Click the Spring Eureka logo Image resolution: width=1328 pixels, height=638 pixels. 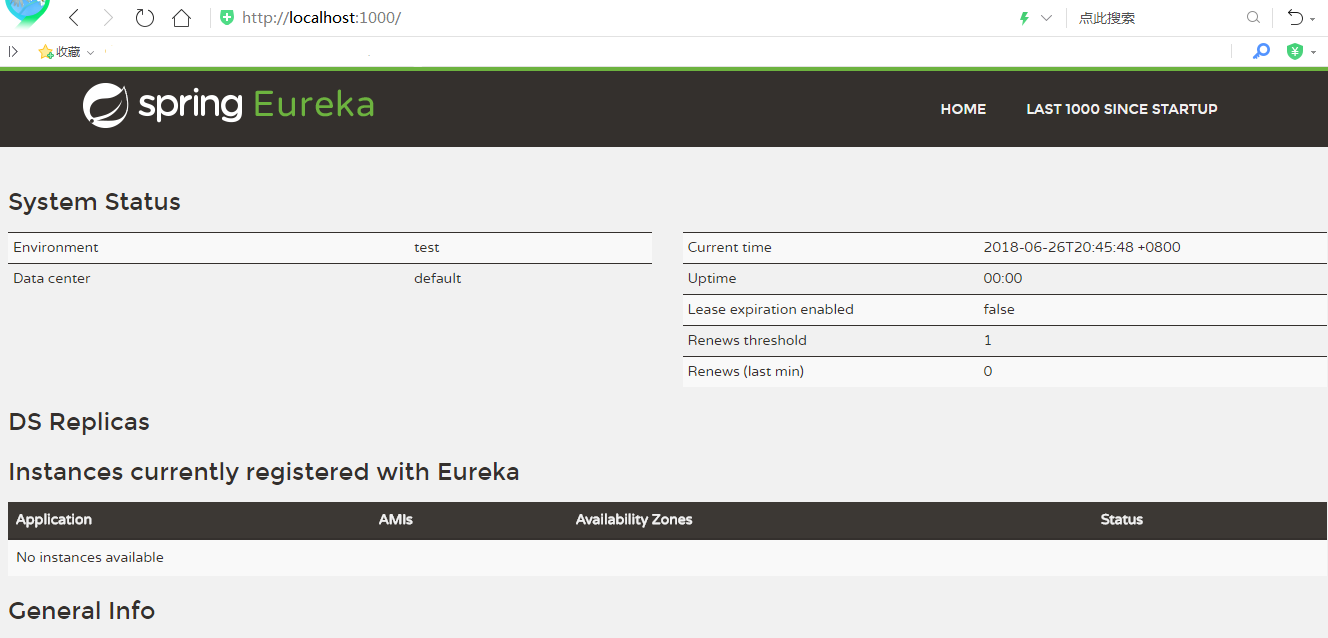coord(229,105)
